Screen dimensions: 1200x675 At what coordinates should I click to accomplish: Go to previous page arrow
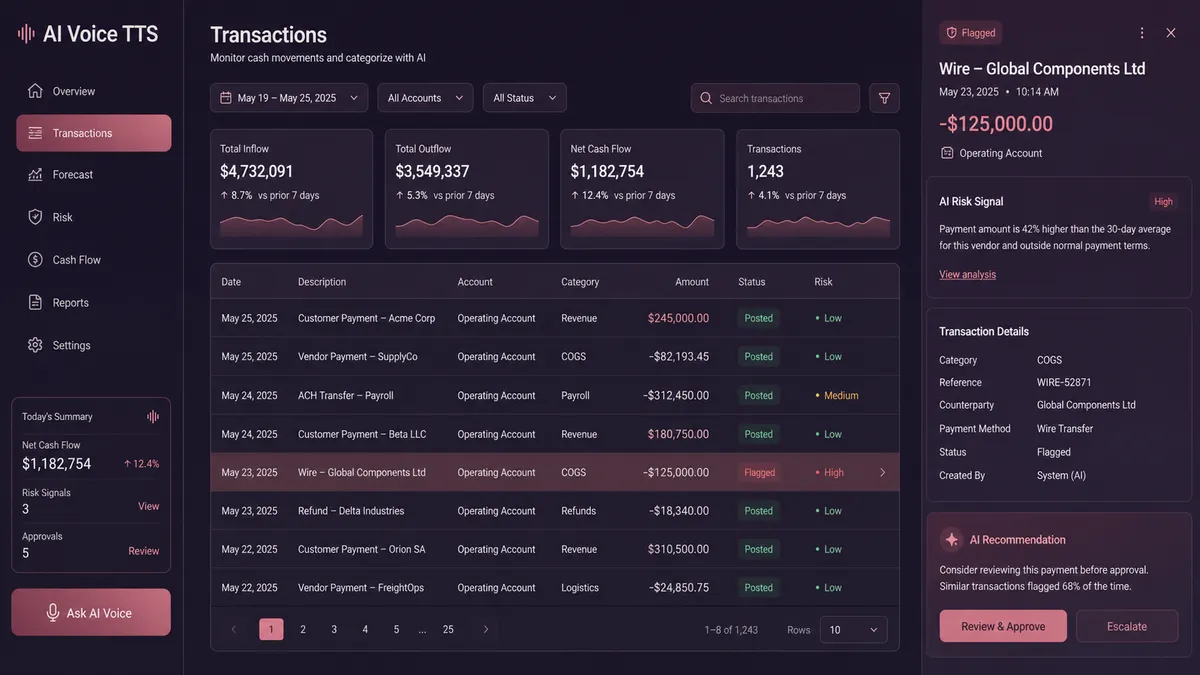click(234, 629)
